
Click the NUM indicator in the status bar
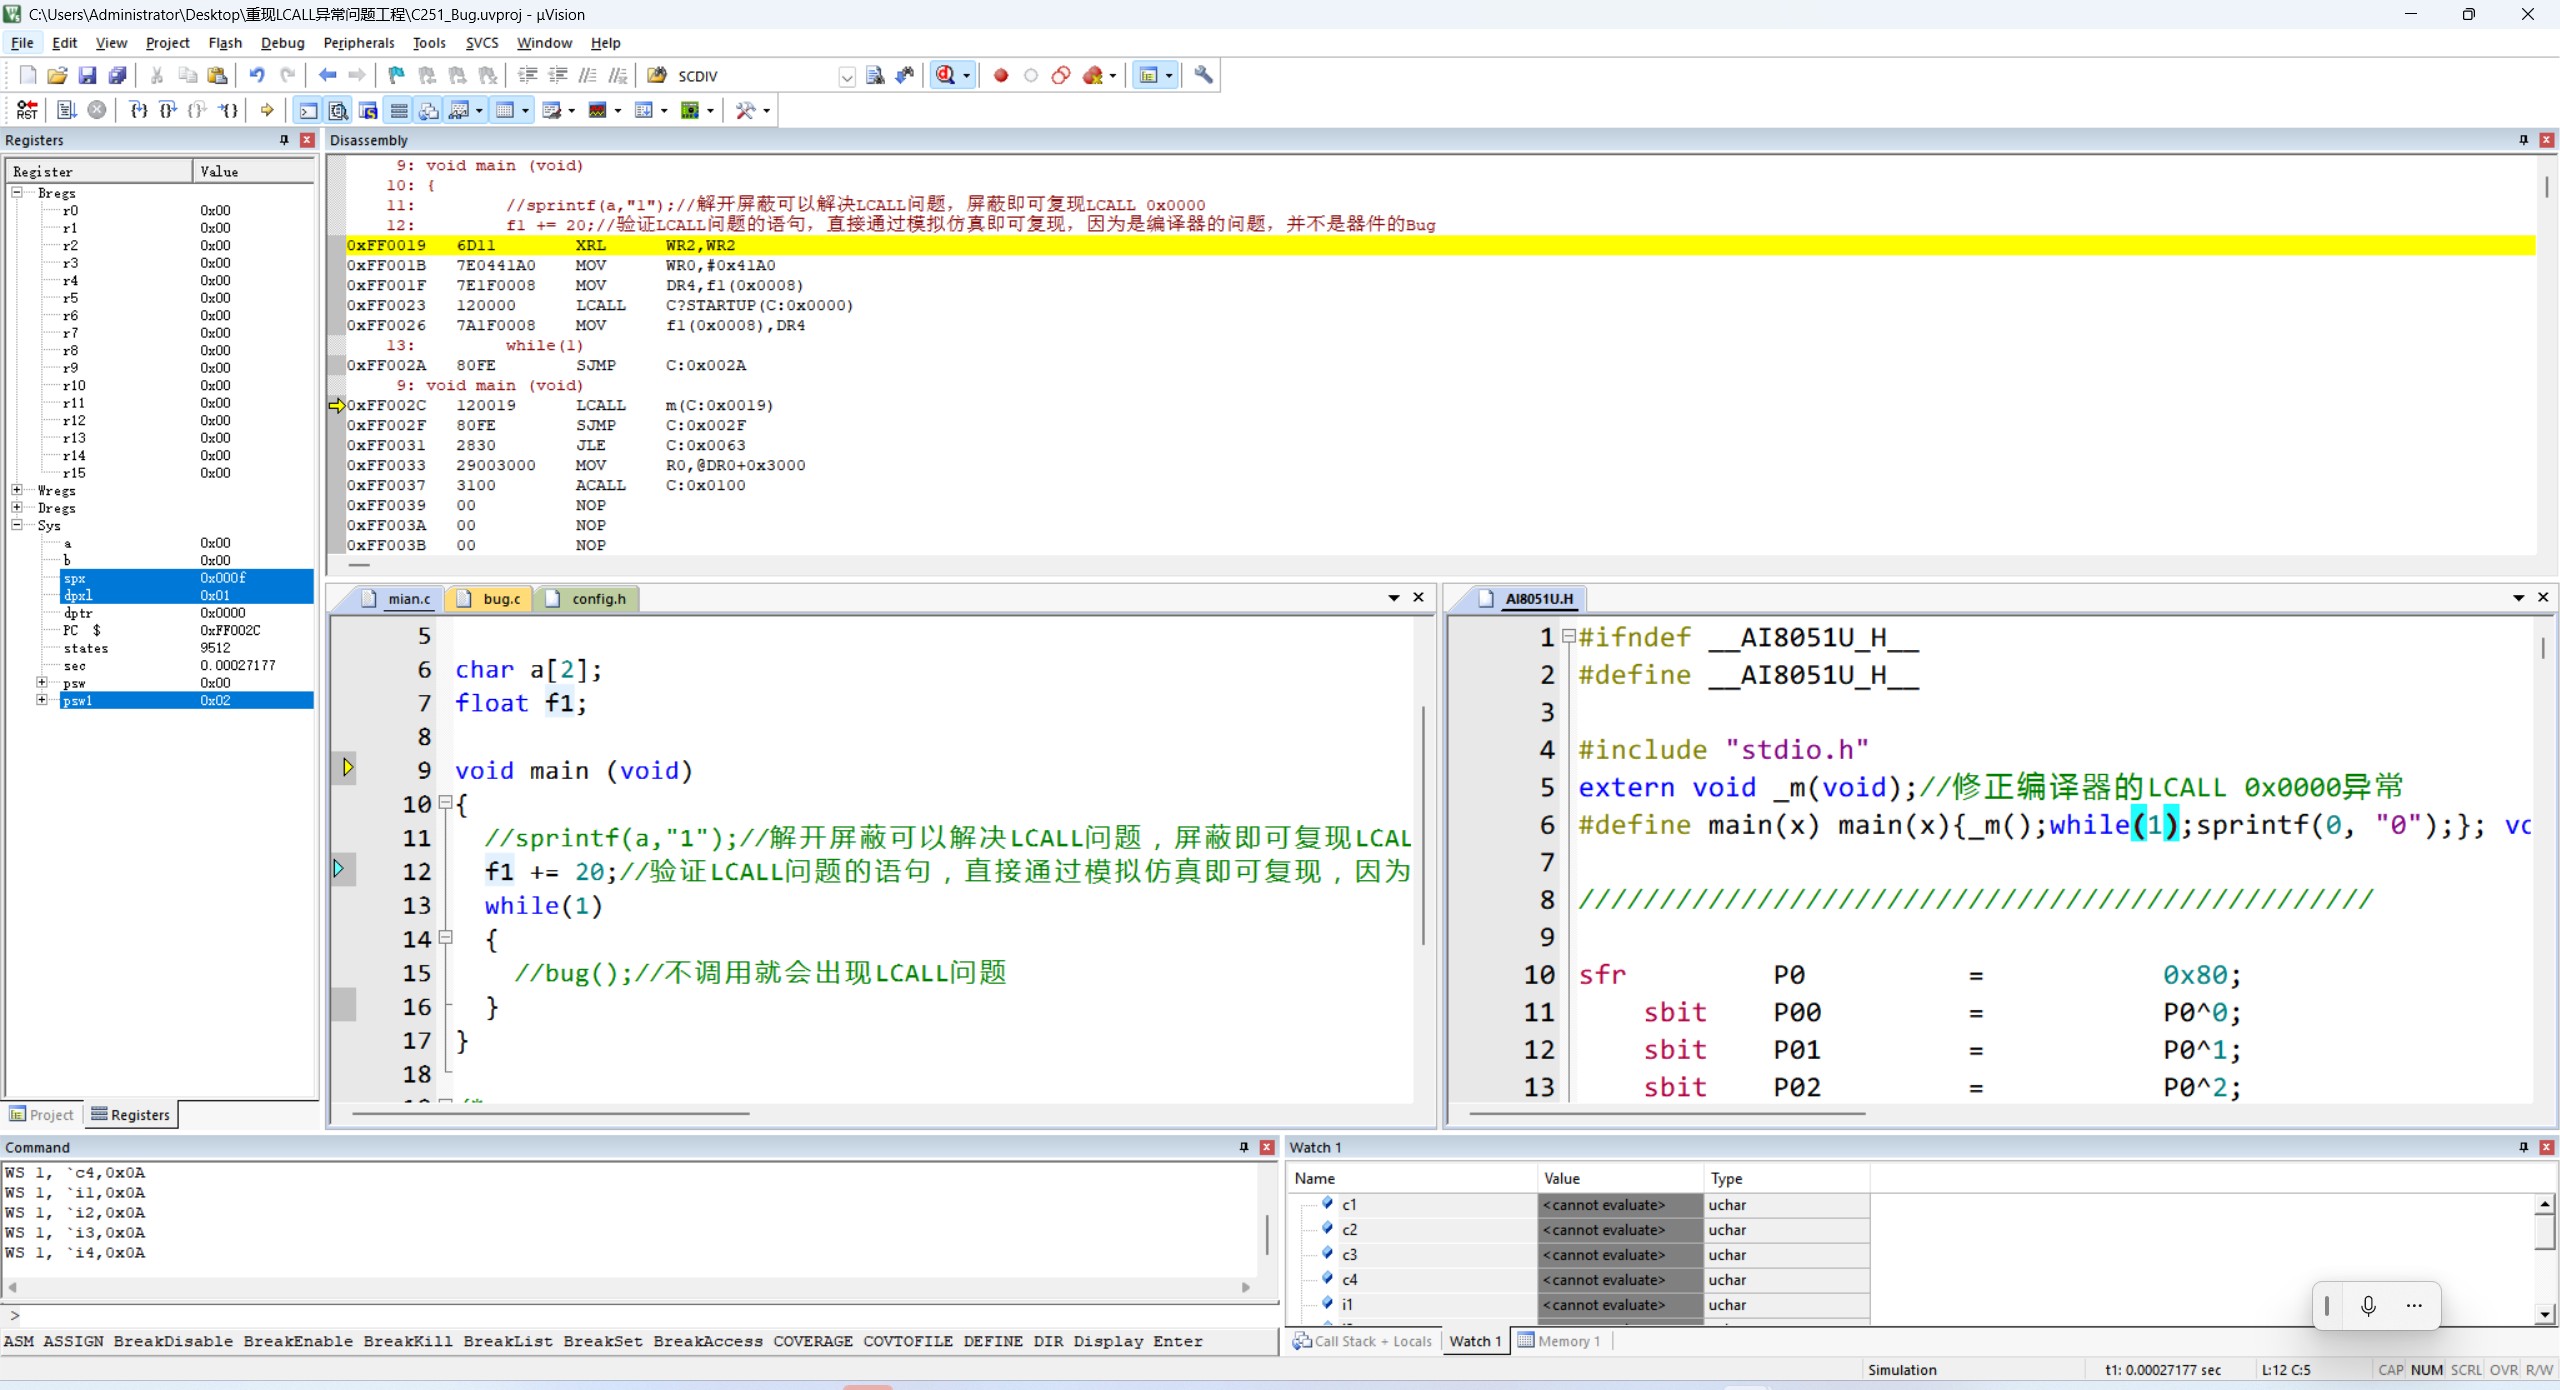(2426, 1370)
